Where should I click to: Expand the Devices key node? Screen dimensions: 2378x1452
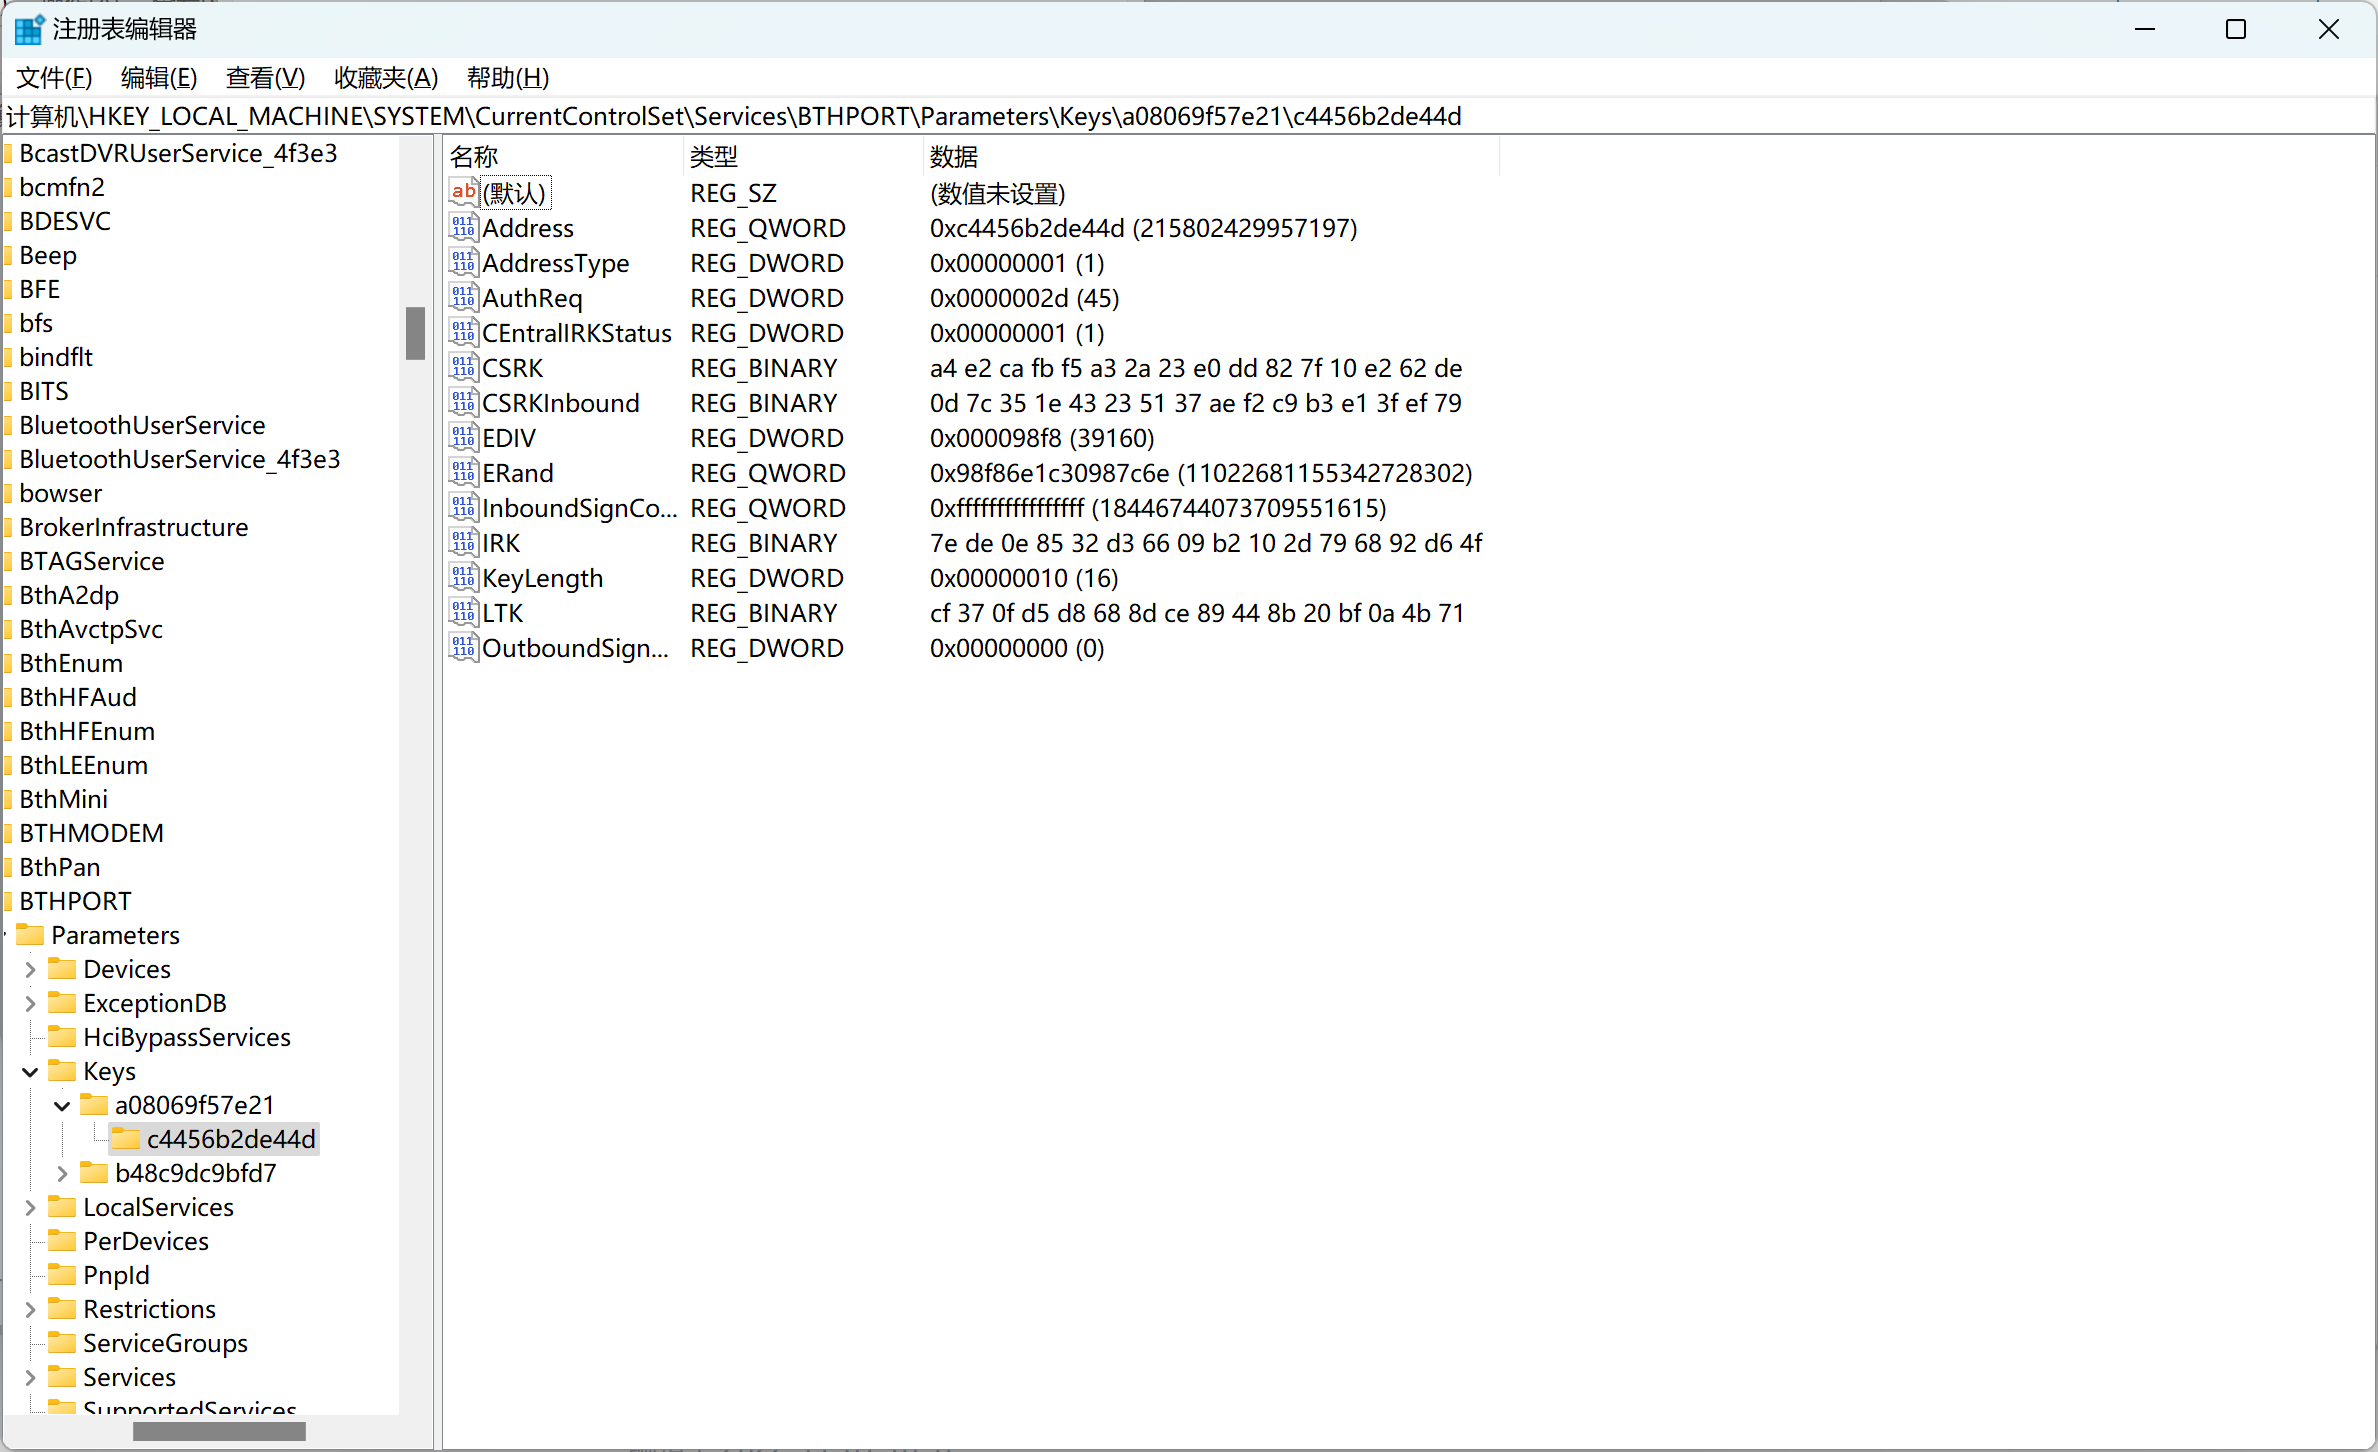(x=30, y=969)
